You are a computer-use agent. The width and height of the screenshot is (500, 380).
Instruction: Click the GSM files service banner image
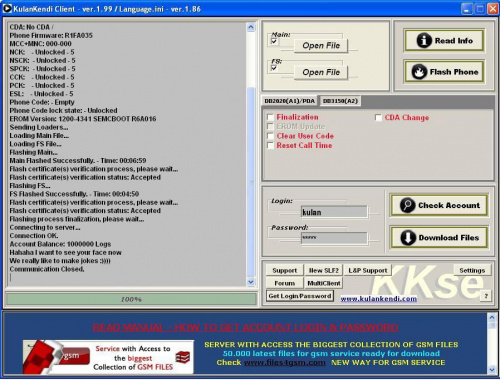[x=108, y=357]
